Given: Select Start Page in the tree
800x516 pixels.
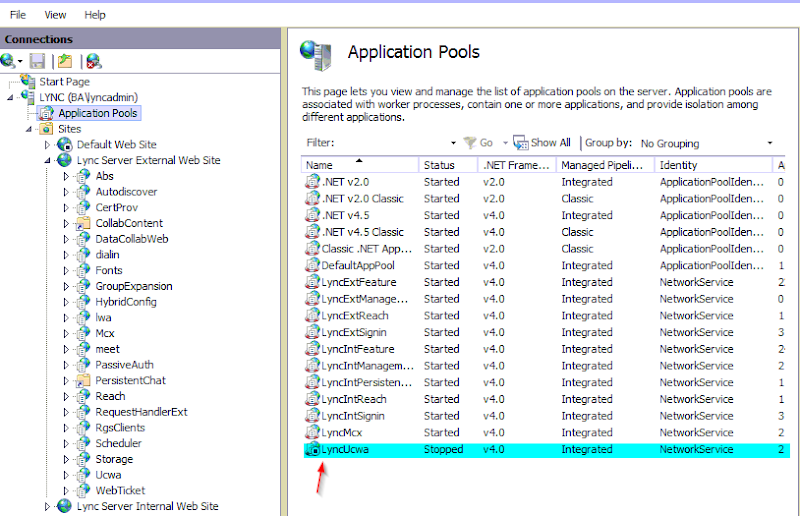Looking at the screenshot, I should coord(64,82).
